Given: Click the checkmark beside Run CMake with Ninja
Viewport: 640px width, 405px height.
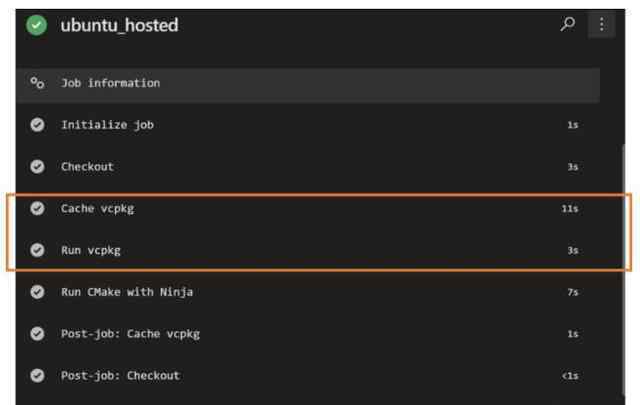Looking at the screenshot, I should tap(37, 292).
